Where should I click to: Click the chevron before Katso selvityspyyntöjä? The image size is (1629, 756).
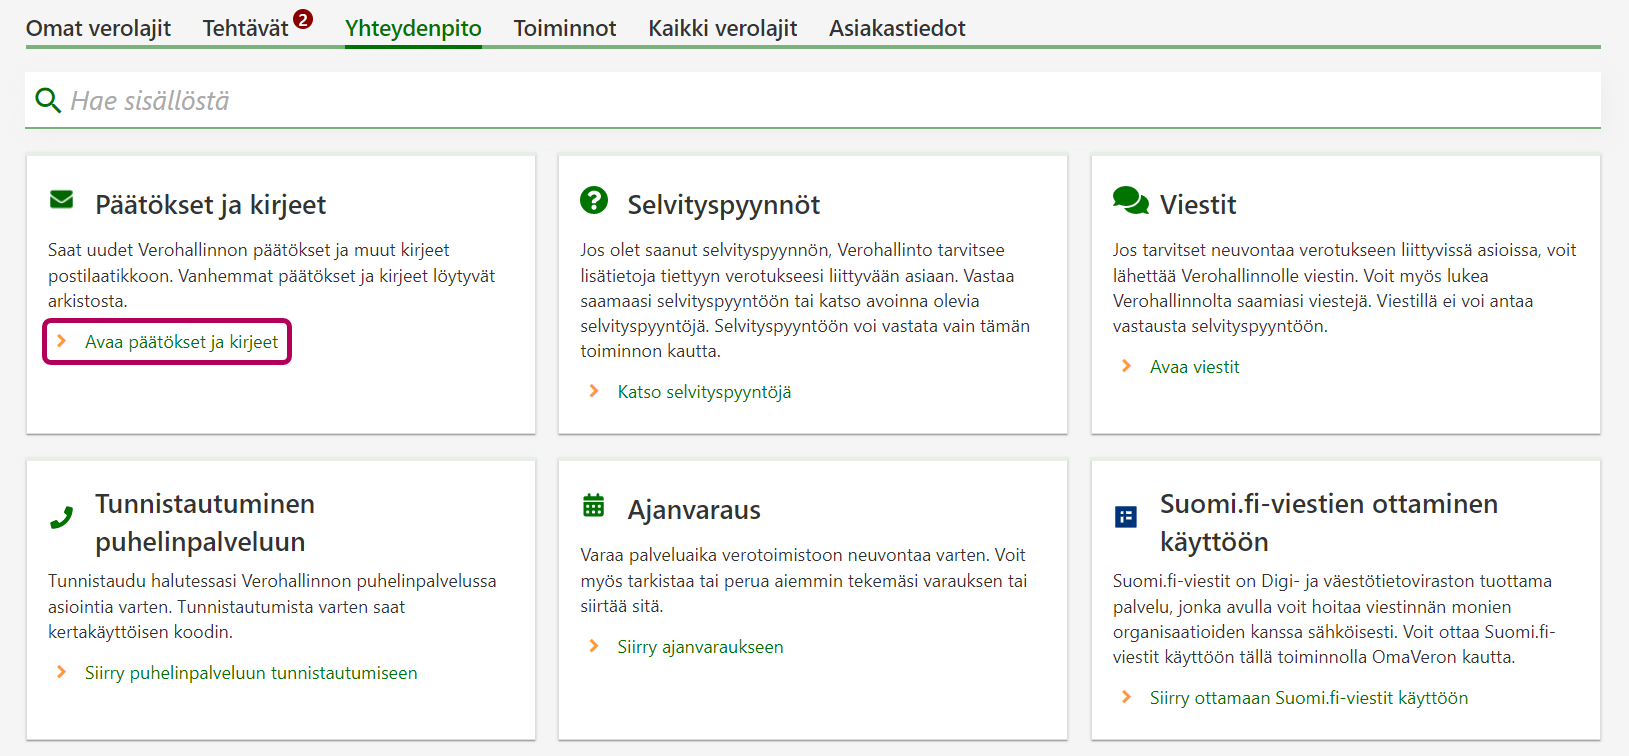click(x=594, y=391)
